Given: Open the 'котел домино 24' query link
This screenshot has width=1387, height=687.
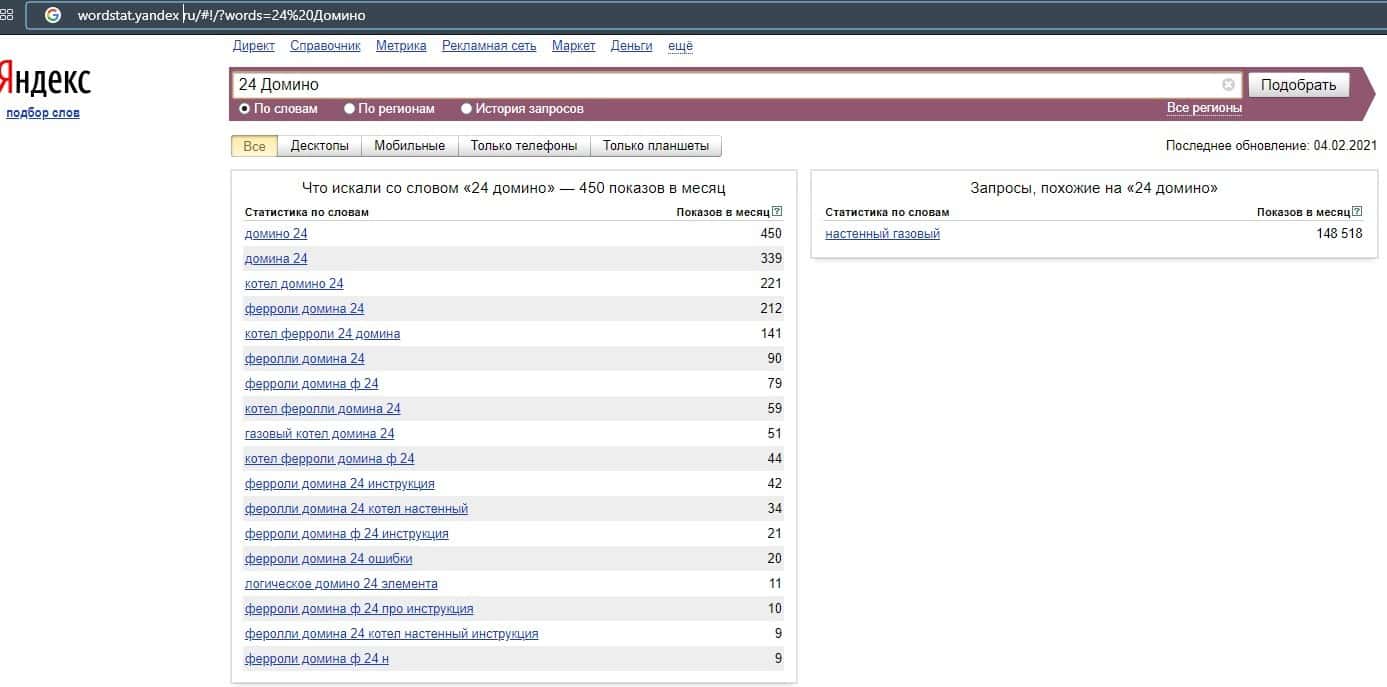Looking at the screenshot, I should click(294, 284).
